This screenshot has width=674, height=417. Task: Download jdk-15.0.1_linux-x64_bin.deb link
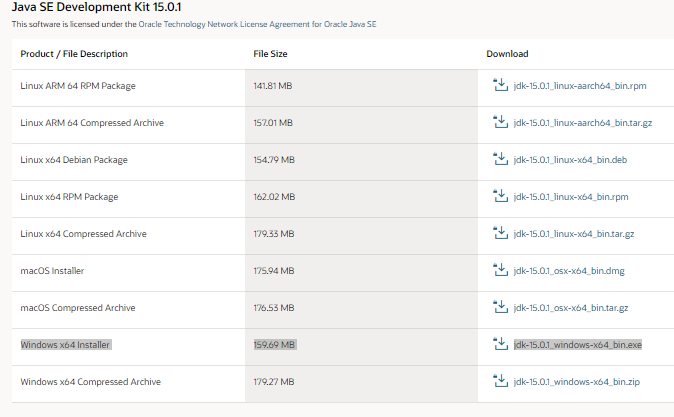[570, 160]
